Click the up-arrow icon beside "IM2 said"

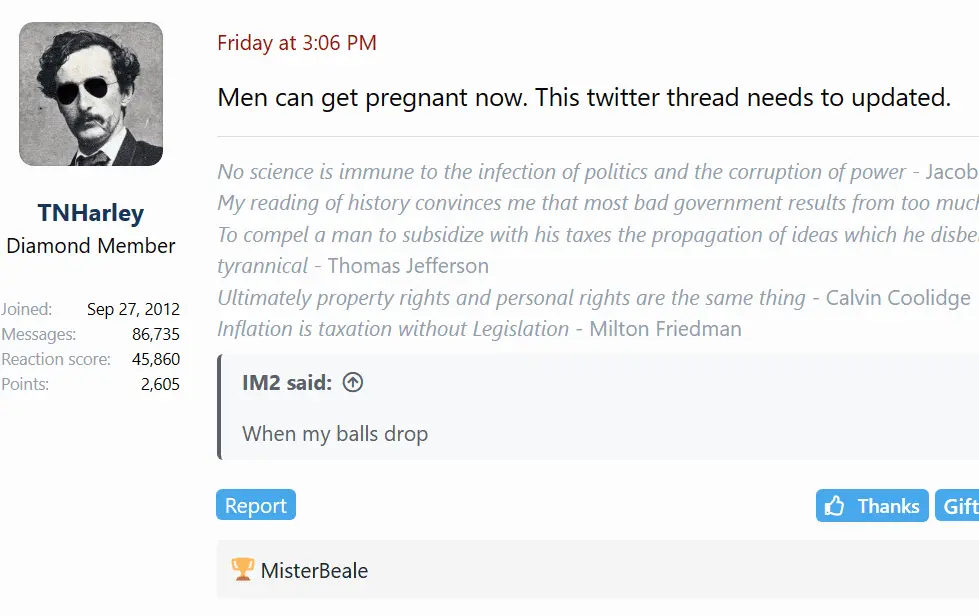click(353, 382)
